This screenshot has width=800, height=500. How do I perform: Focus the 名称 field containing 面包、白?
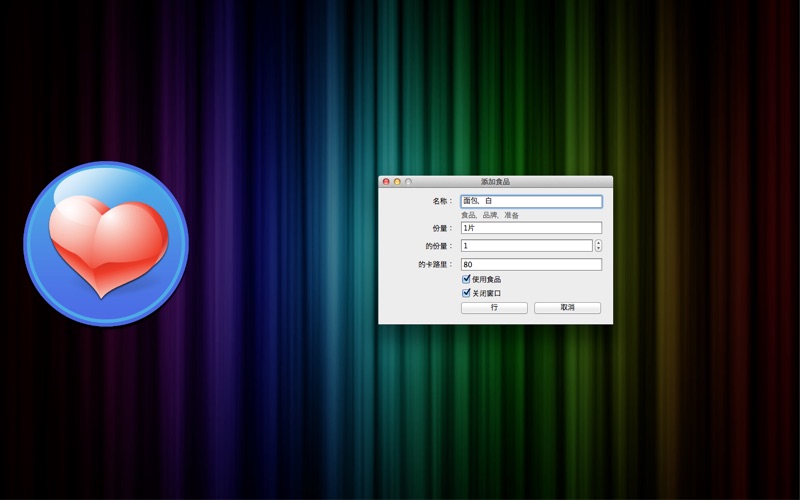pyautogui.click(x=531, y=201)
